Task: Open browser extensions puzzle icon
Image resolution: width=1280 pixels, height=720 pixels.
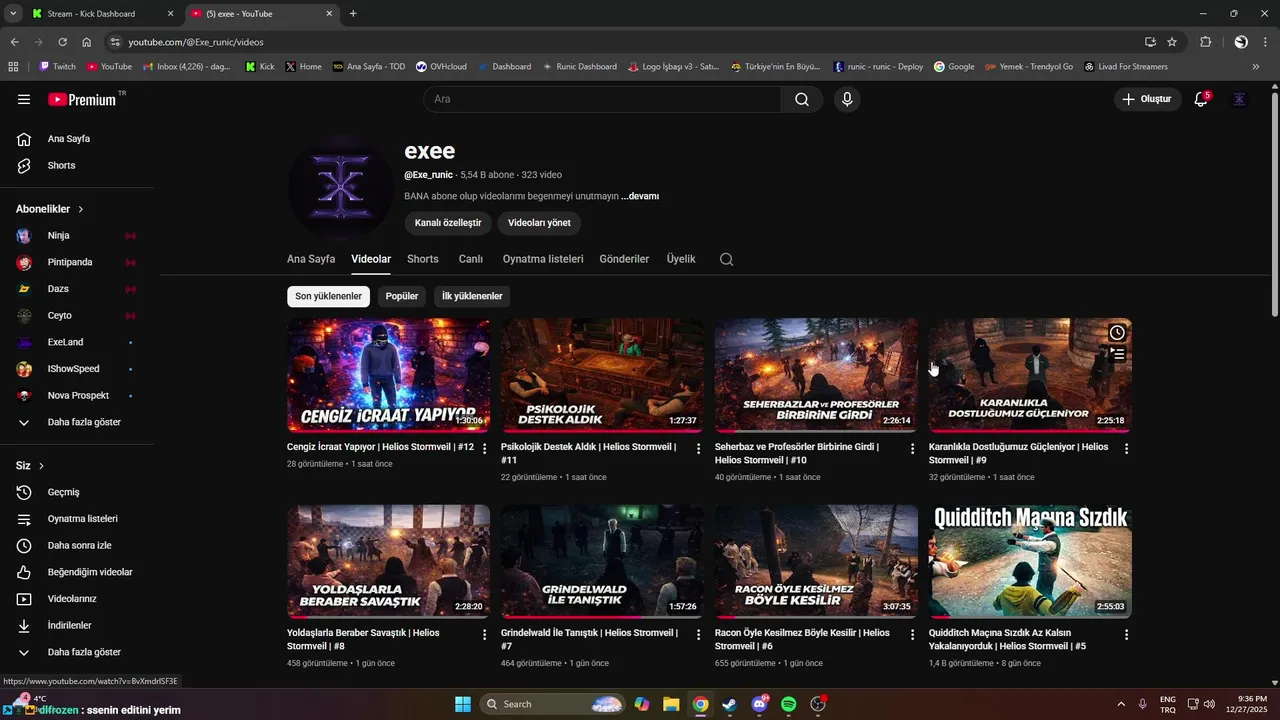Action: tap(1205, 42)
